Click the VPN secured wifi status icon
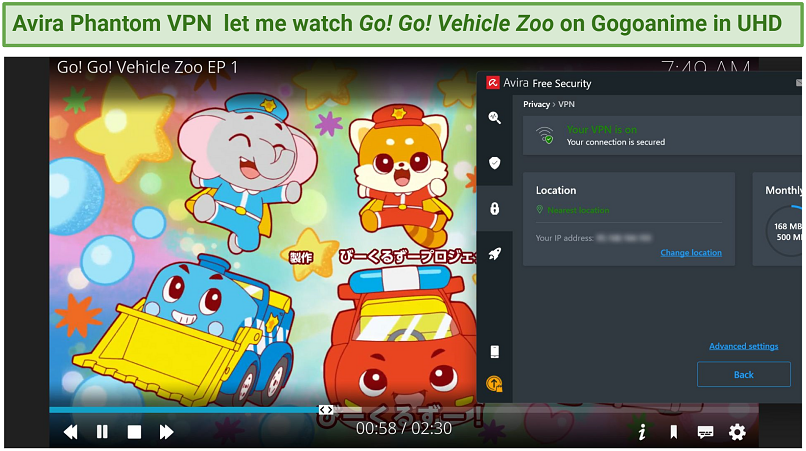 545,135
